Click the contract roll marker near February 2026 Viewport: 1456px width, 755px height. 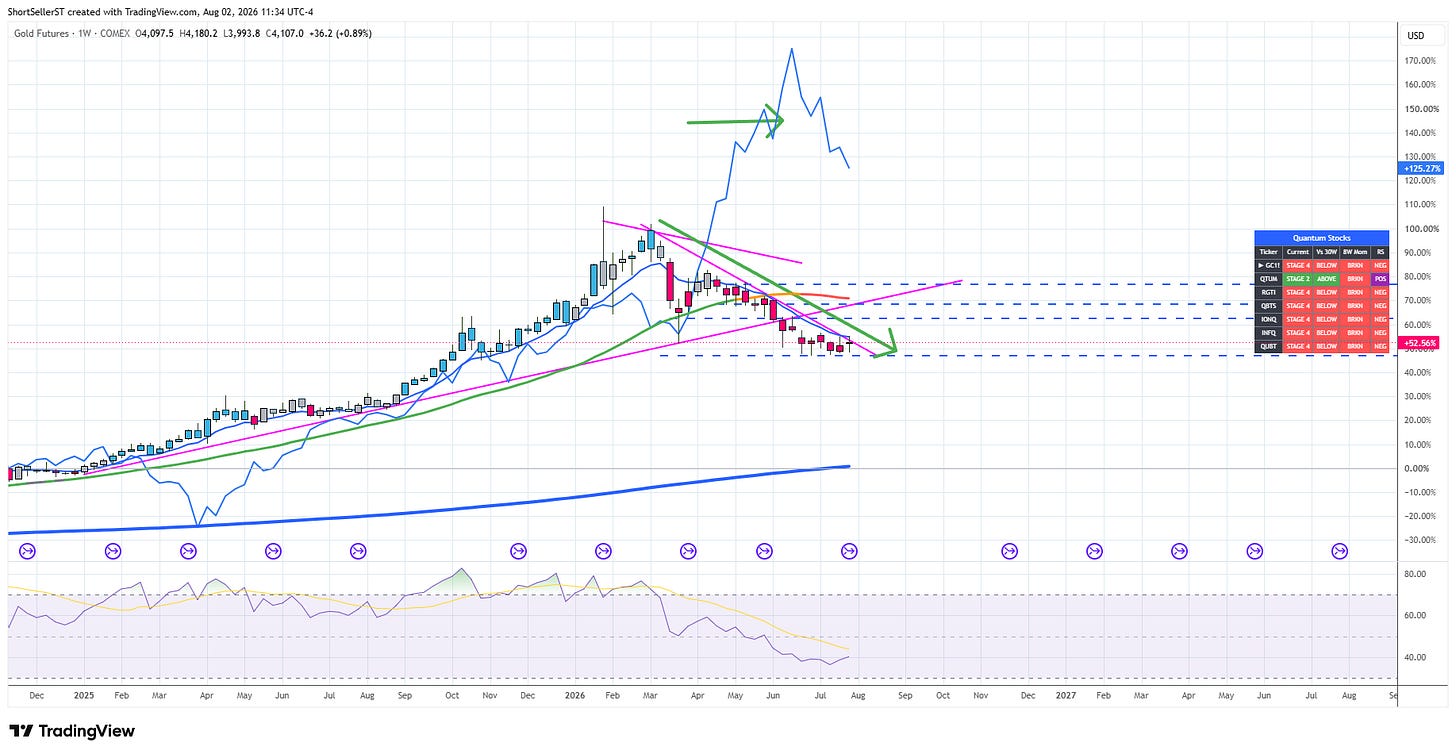pyautogui.click(x=603, y=550)
